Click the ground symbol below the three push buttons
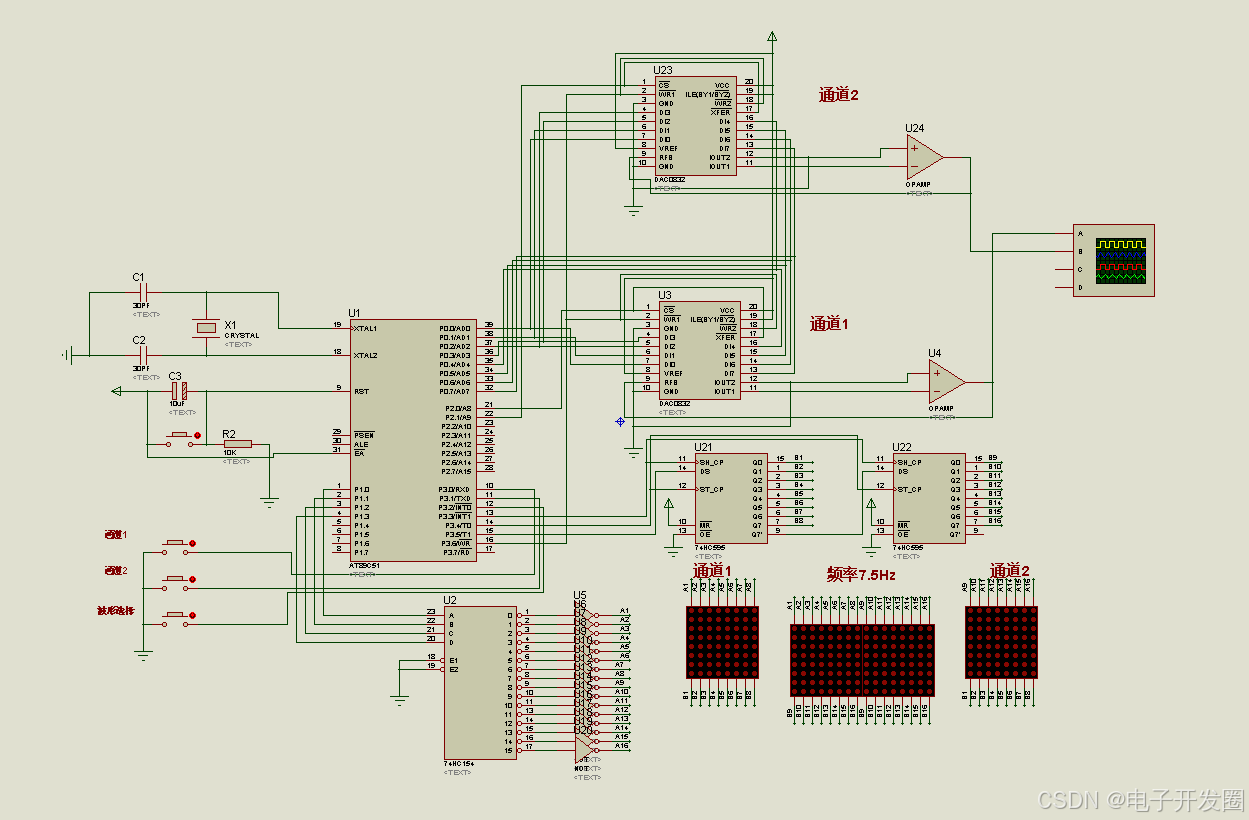 coord(144,656)
